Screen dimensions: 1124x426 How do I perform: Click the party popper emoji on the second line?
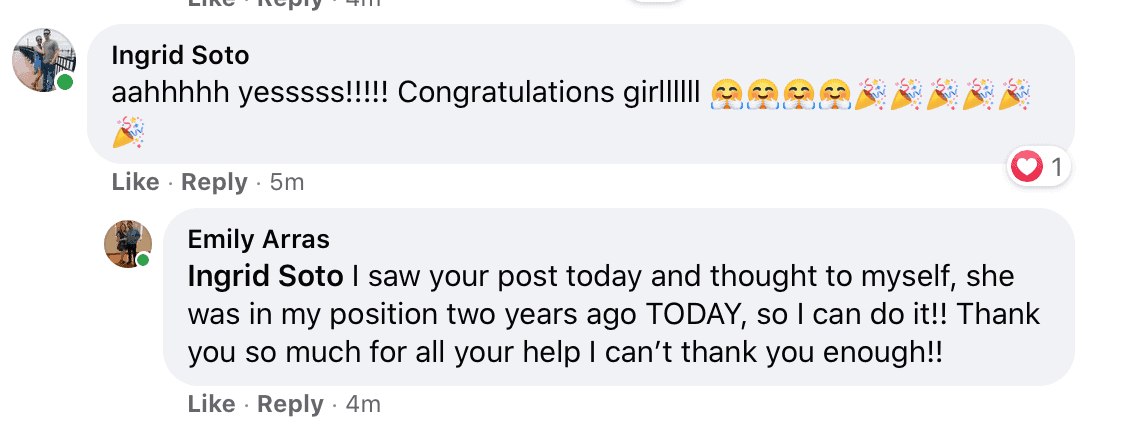tap(128, 131)
